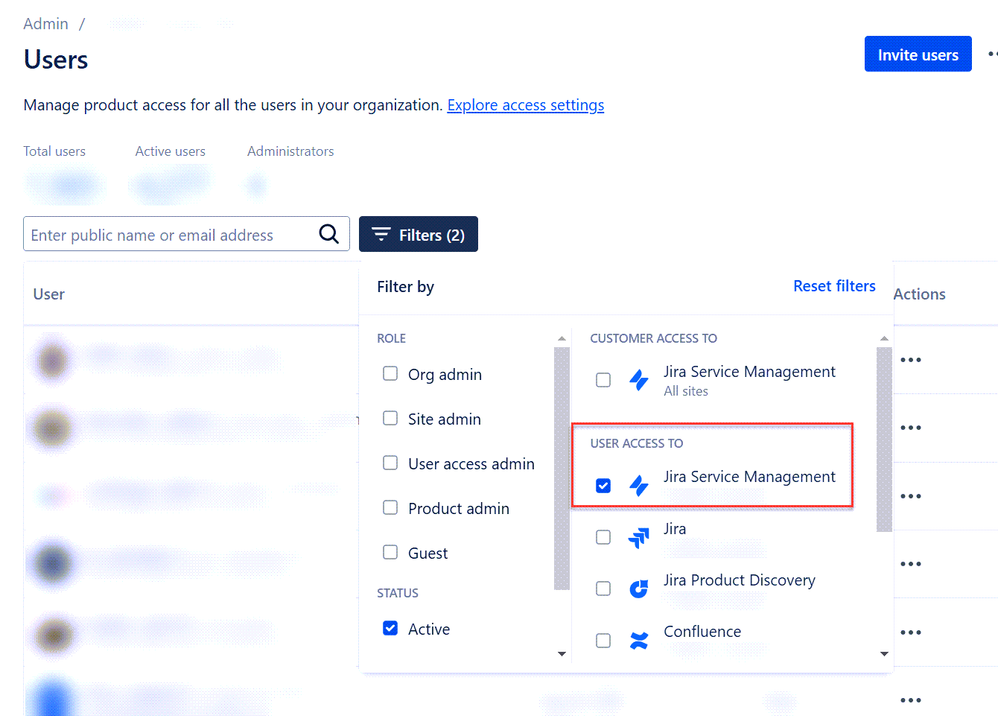Click the Jira Product Discovery icon

(638, 589)
